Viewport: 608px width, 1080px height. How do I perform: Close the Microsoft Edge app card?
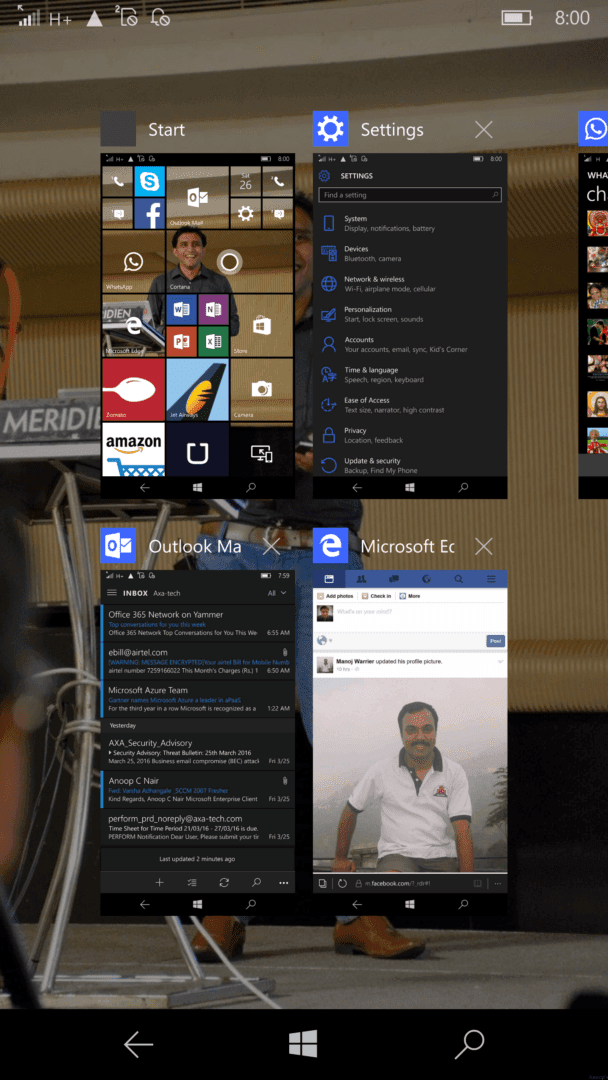tap(484, 546)
